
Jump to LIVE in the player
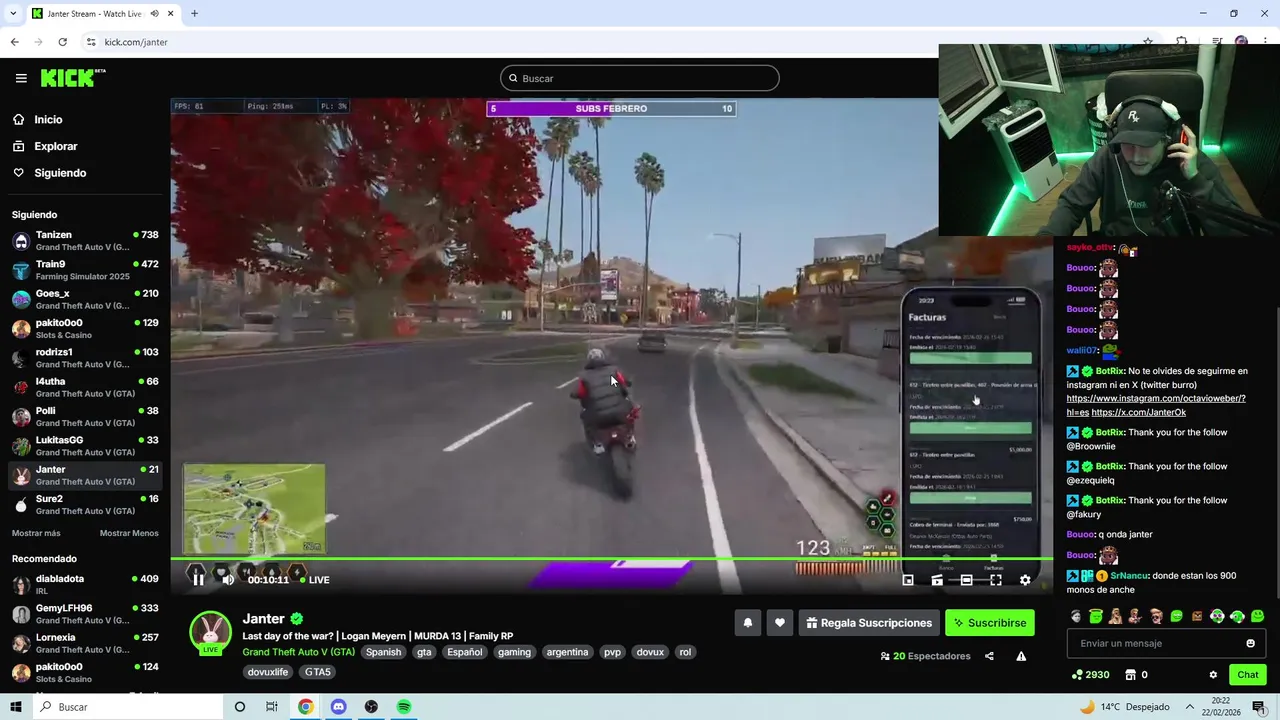tap(314, 580)
